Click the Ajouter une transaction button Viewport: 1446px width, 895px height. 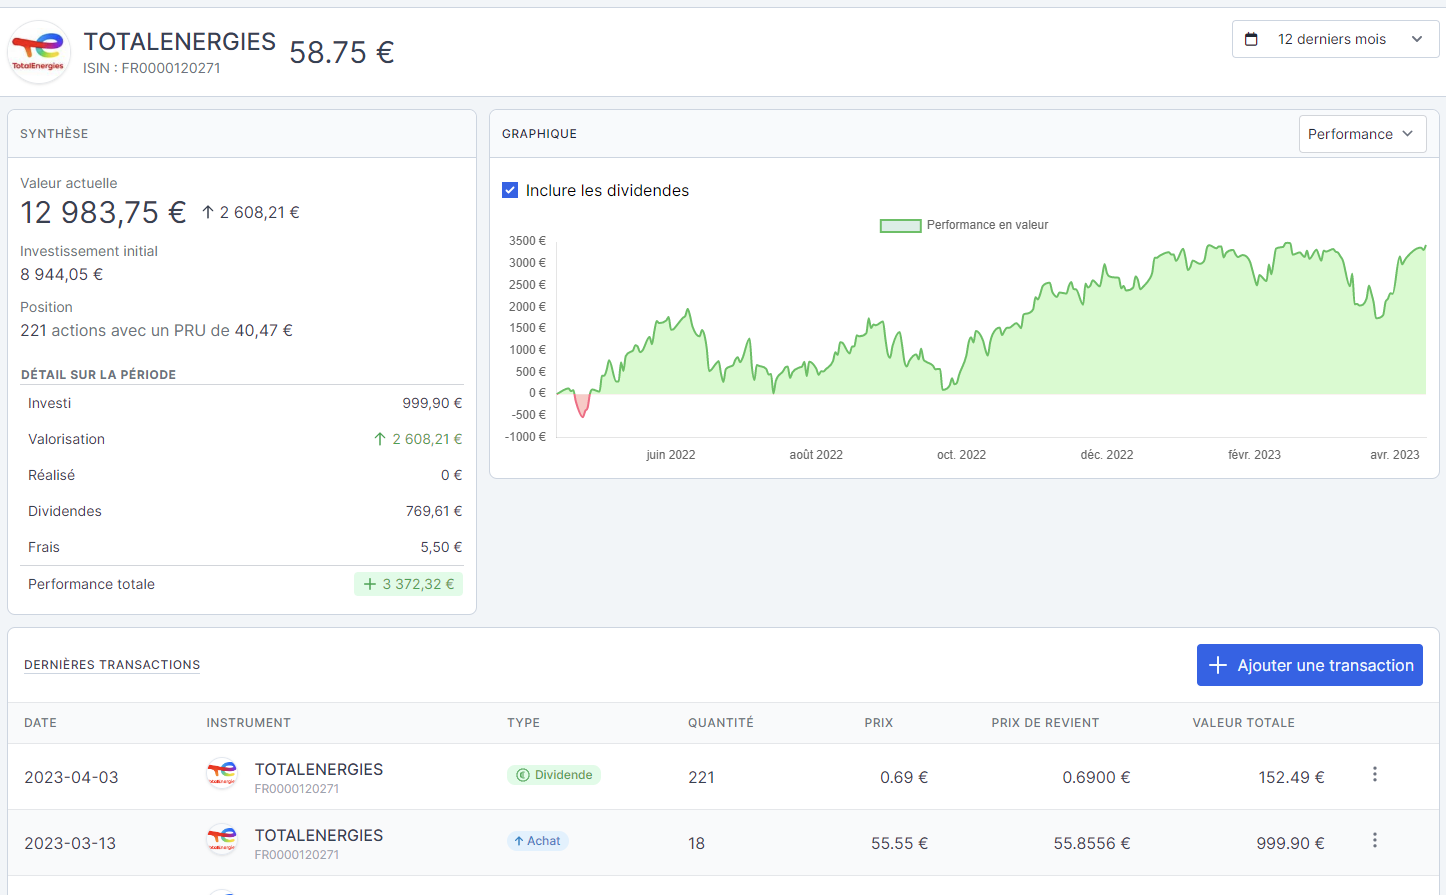(x=1310, y=665)
